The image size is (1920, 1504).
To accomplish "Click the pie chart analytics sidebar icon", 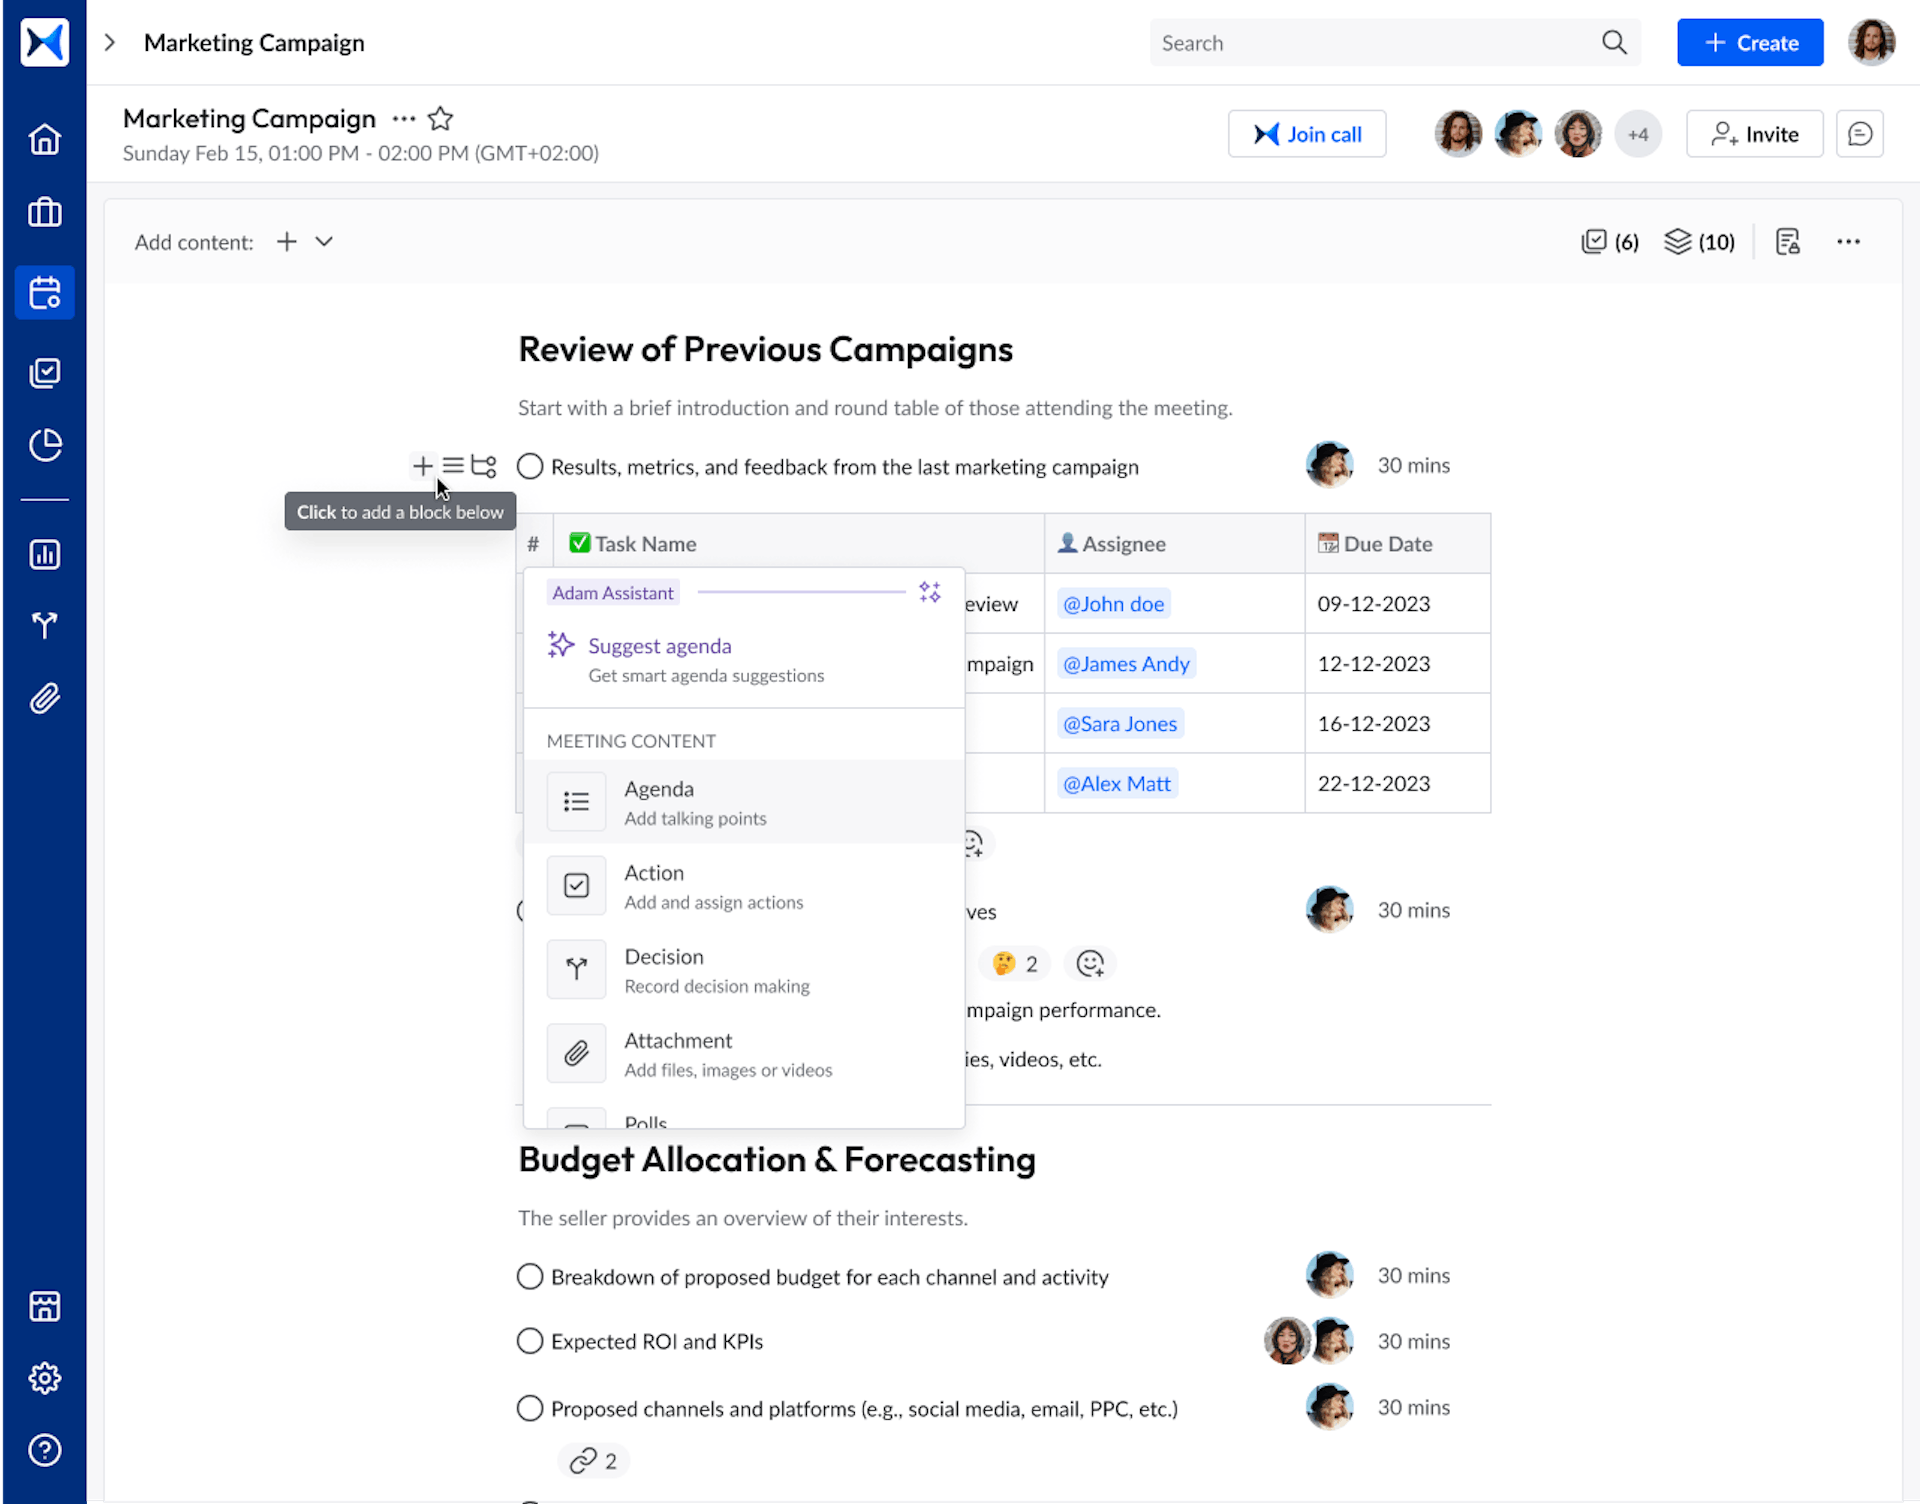I will click(x=44, y=446).
